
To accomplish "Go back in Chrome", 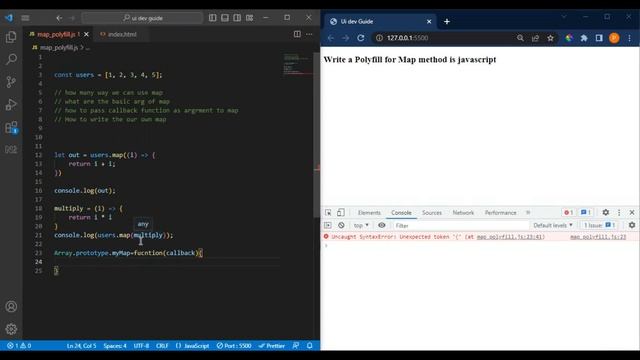I will tap(331, 38).
